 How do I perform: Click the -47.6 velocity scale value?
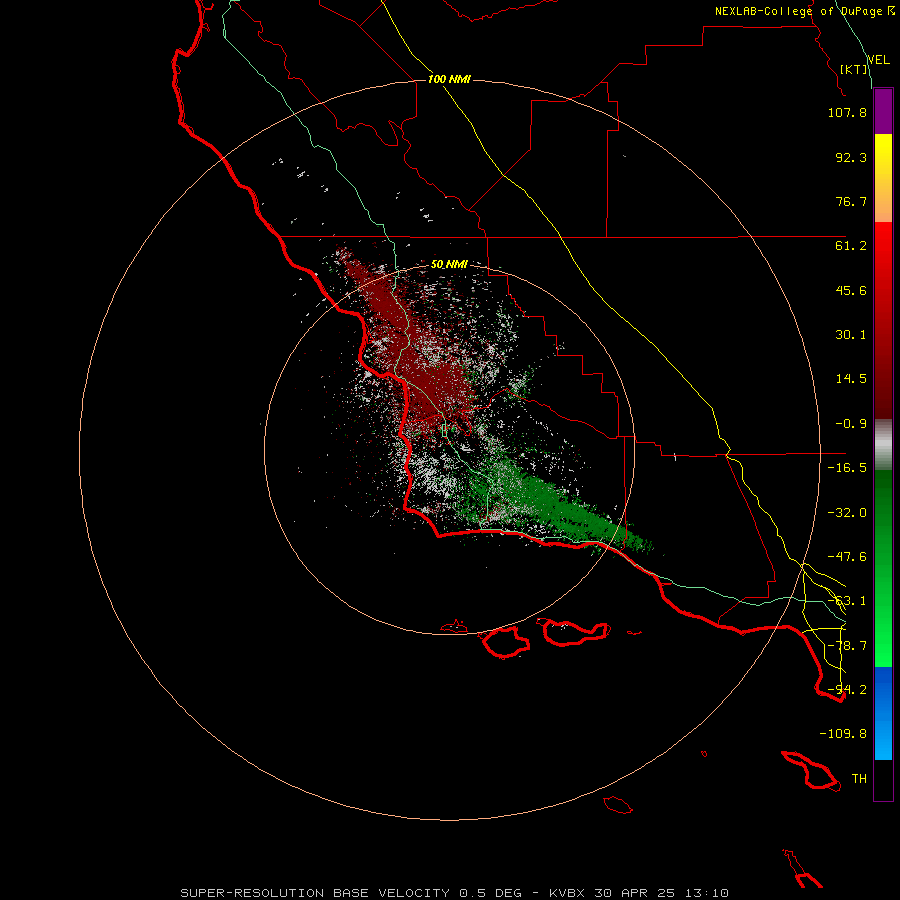coord(847,557)
